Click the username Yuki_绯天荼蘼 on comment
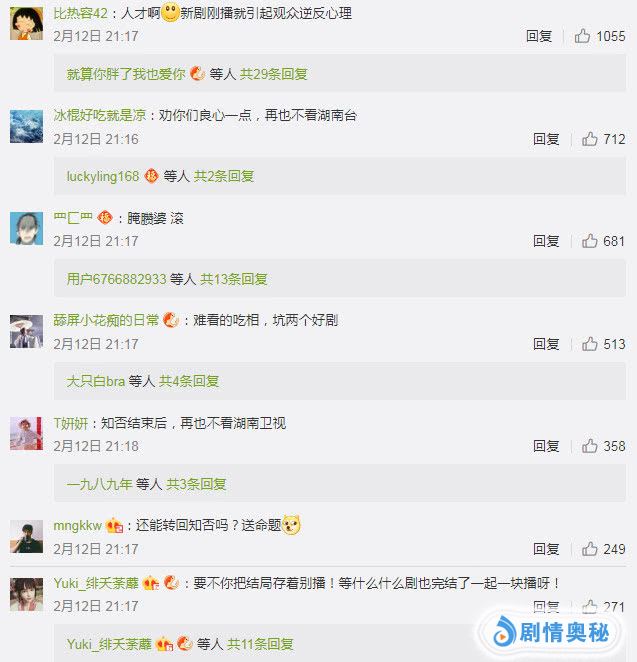This screenshot has width=637, height=662. click(x=96, y=583)
